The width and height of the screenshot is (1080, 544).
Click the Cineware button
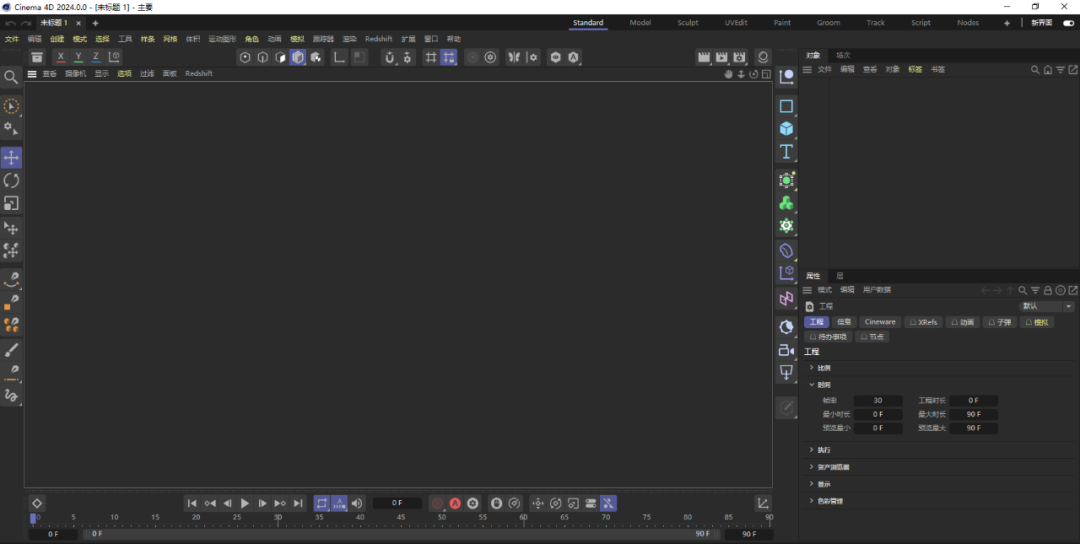click(880, 322)
